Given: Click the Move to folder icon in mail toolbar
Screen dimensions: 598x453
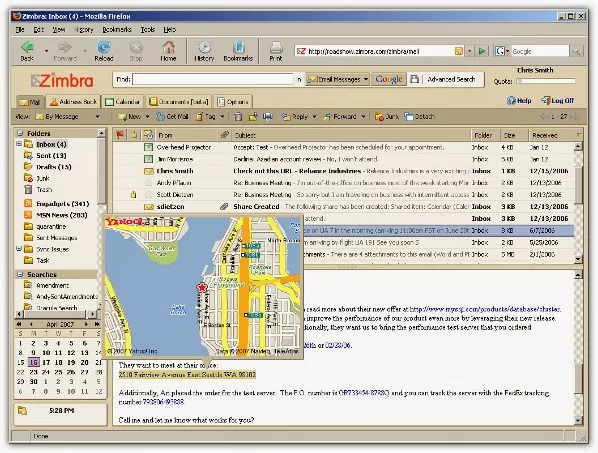Looking at the screenshot, I should click(253, 117).
